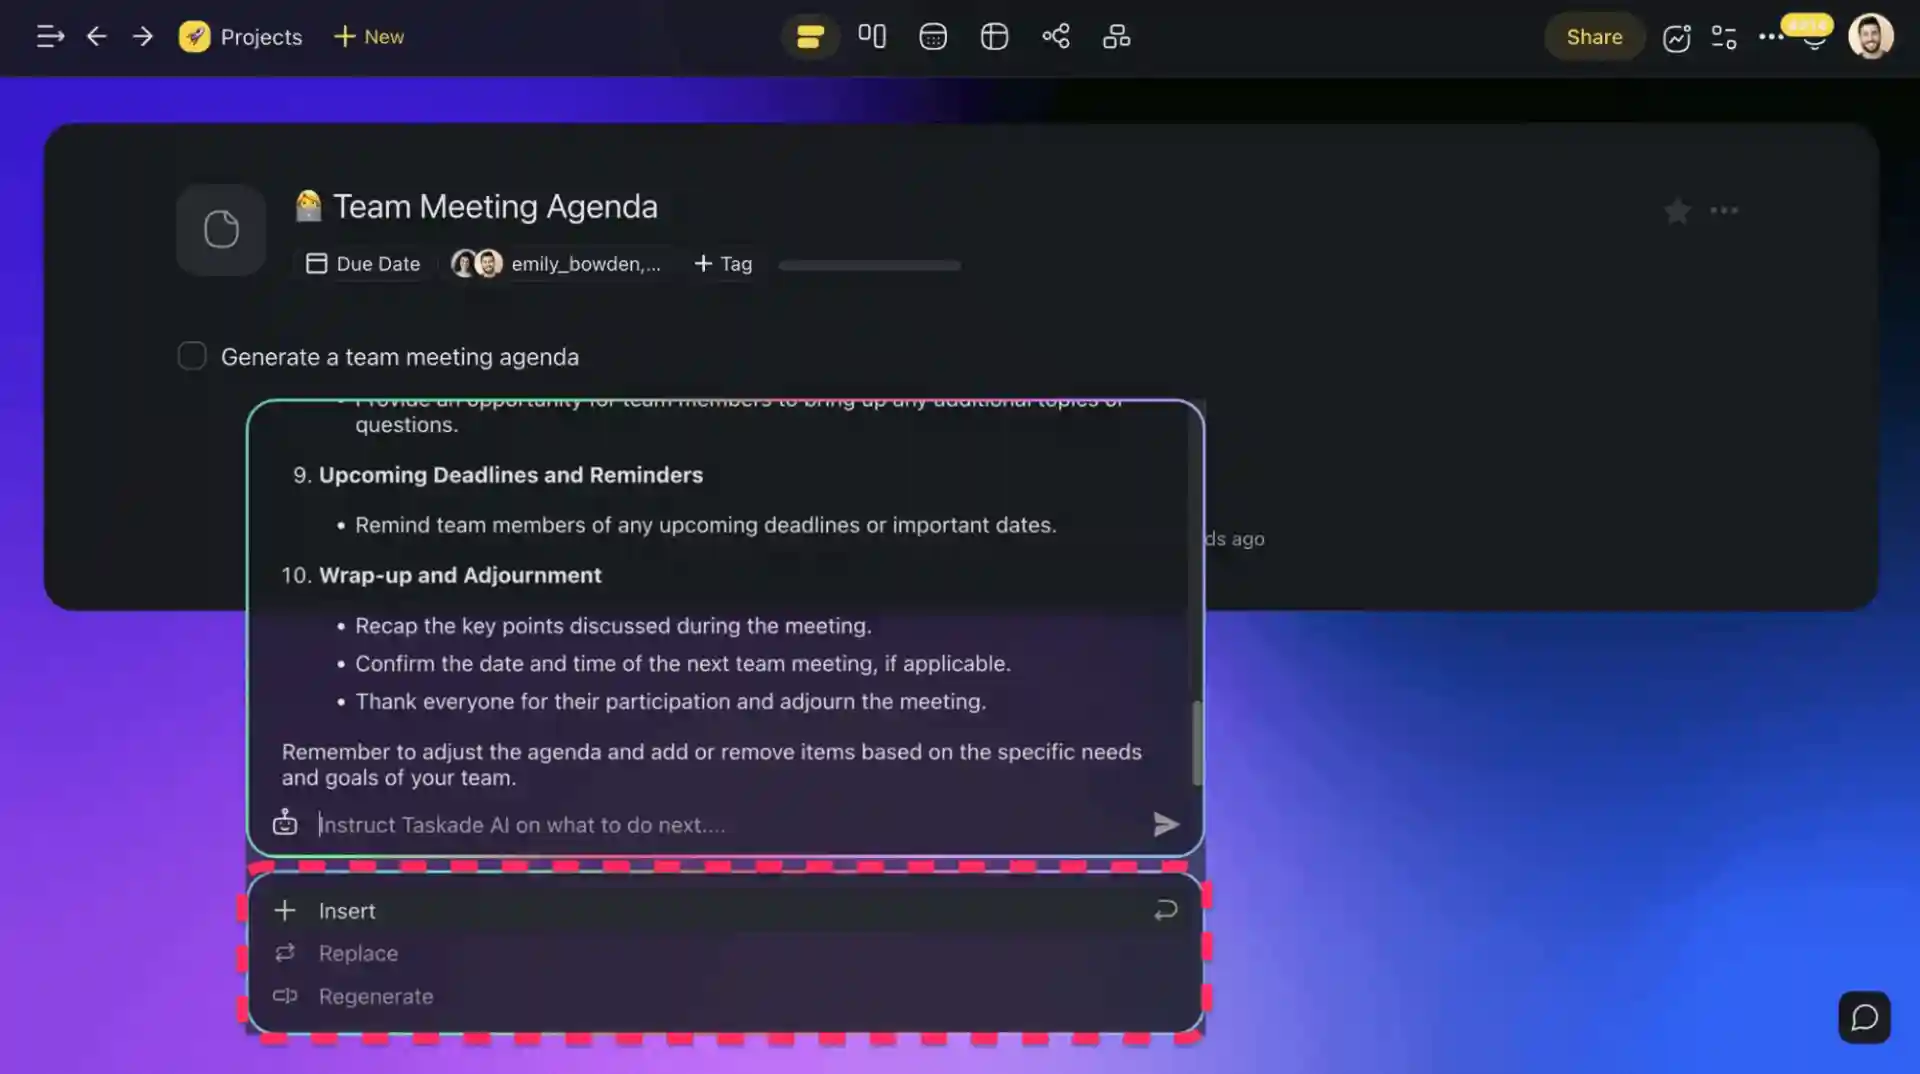Go forward with the right arrow
Viewport: 1920px width, 1074px height.
coord(143,37)
